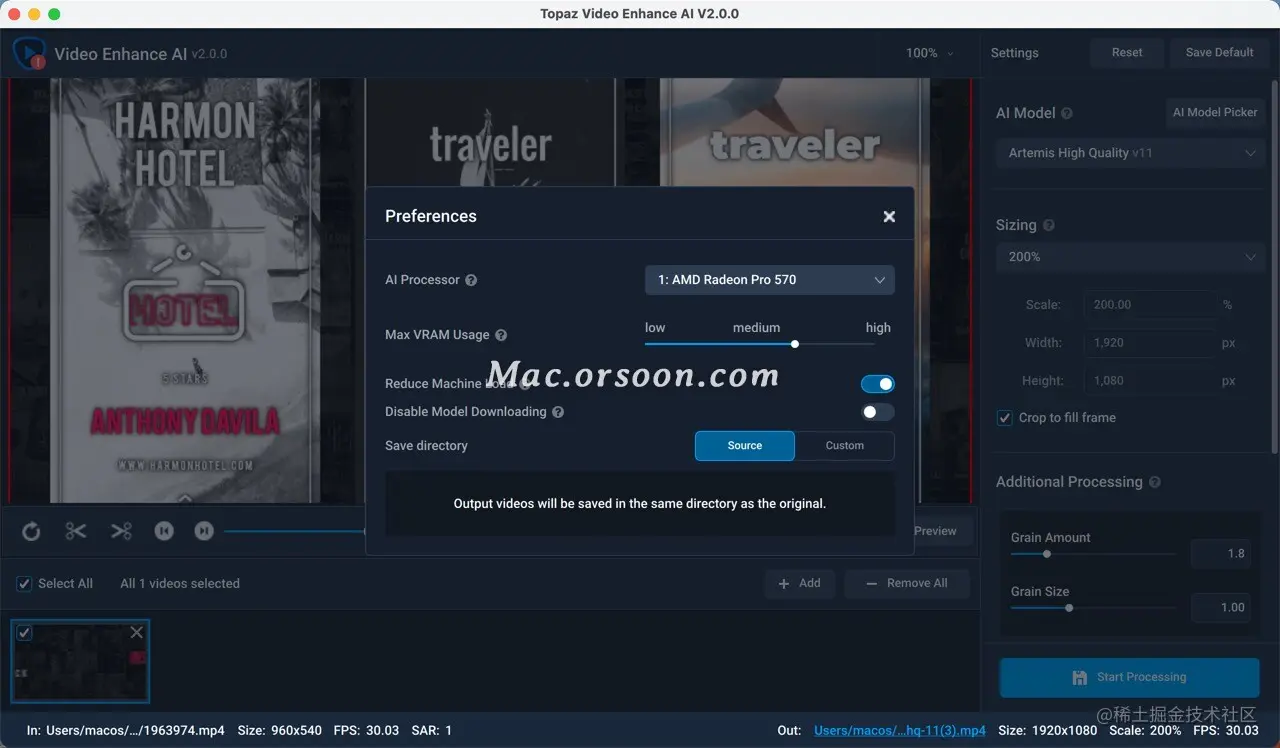Open help icon next to AI Processor

471,280
